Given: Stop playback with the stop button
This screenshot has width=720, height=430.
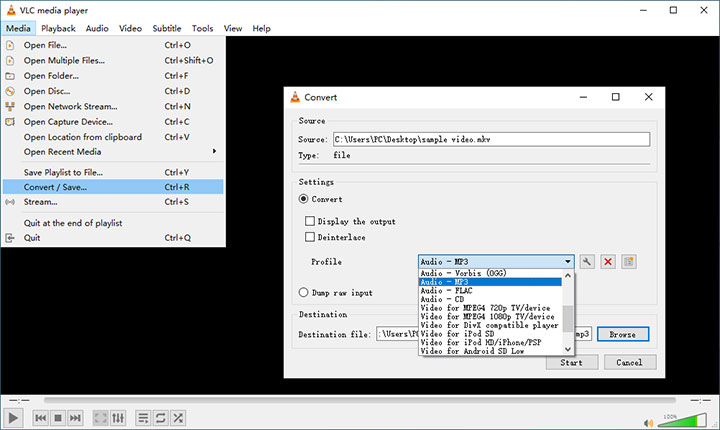Looking at the screenshot, I should point(58,418).
